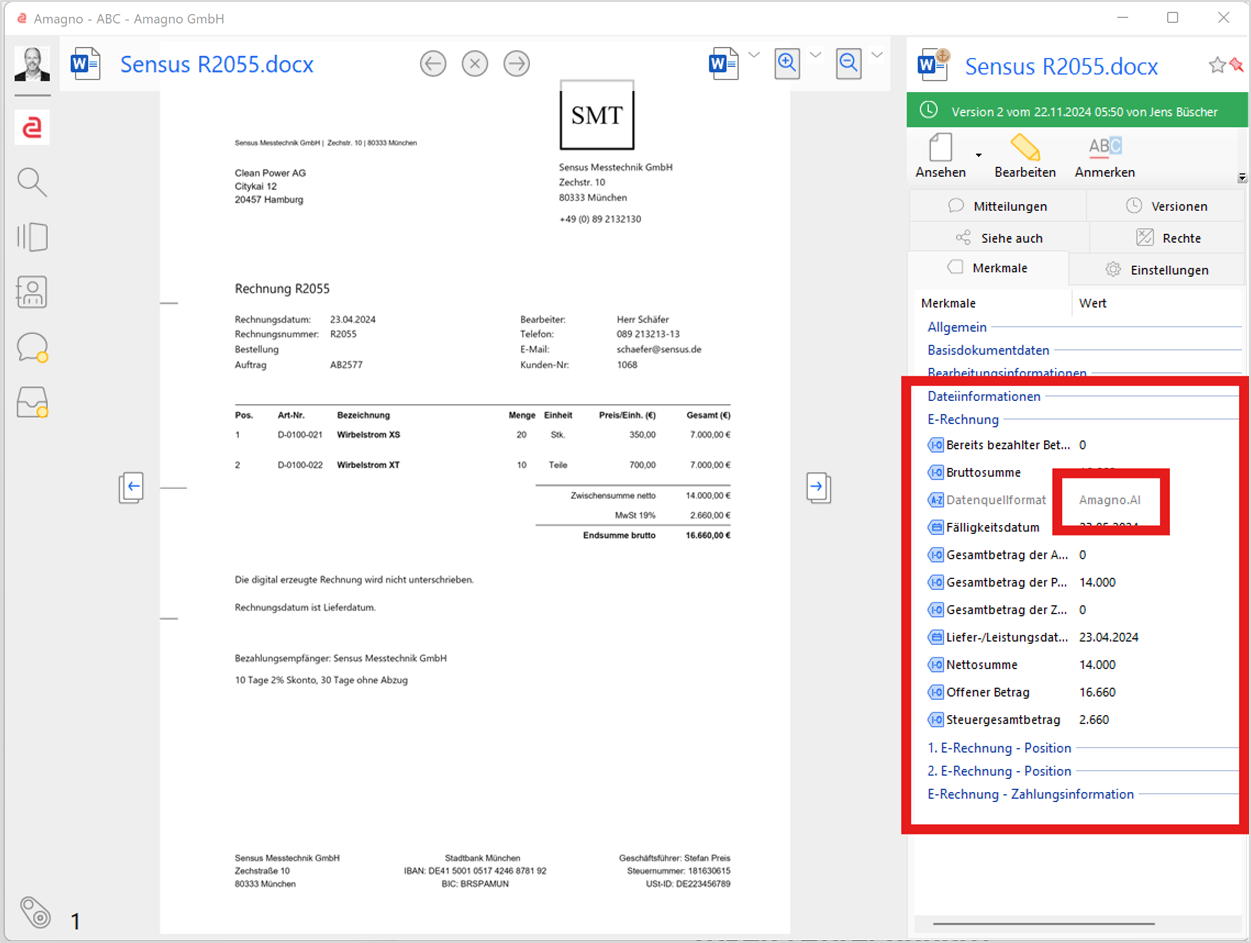Click the Anmerken button
The image size is (1251, 943).
click(1105, 156)
